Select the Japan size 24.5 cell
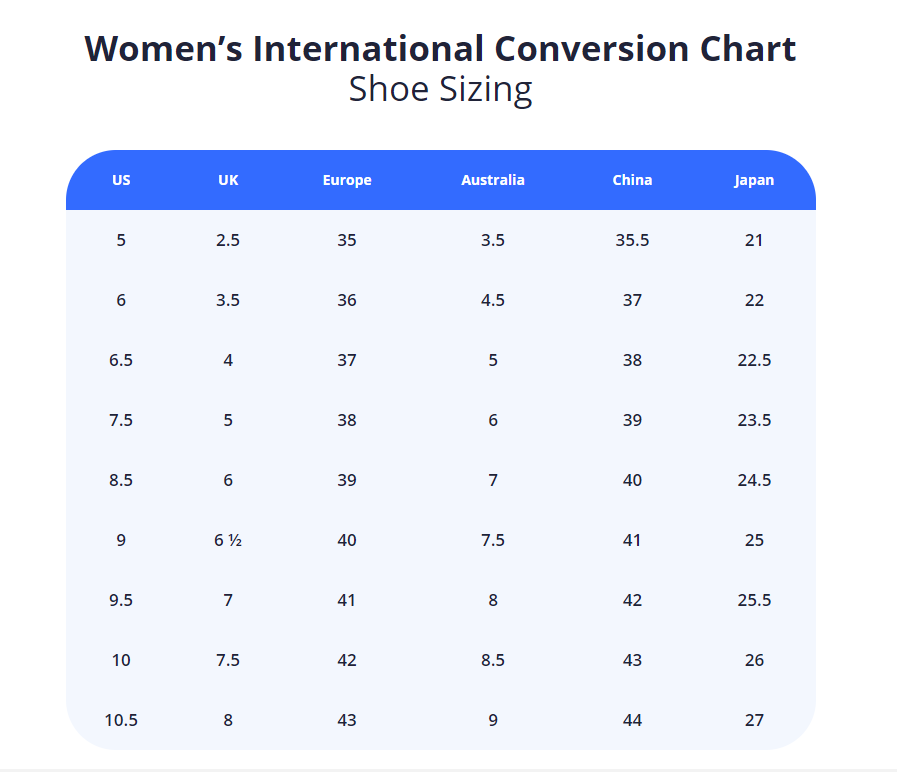Image resolution: width=897 pixels, height=772 pixels. pyautogui.click(x=754, y=480)
